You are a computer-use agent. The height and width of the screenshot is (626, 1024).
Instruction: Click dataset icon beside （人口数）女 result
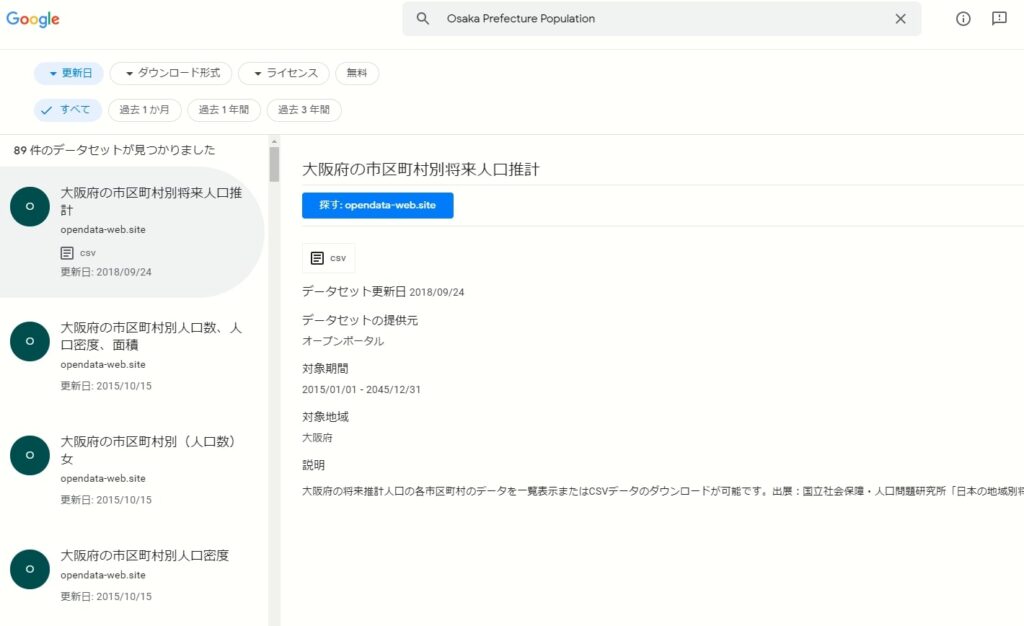pyautogui.click(x=30, y=455)
